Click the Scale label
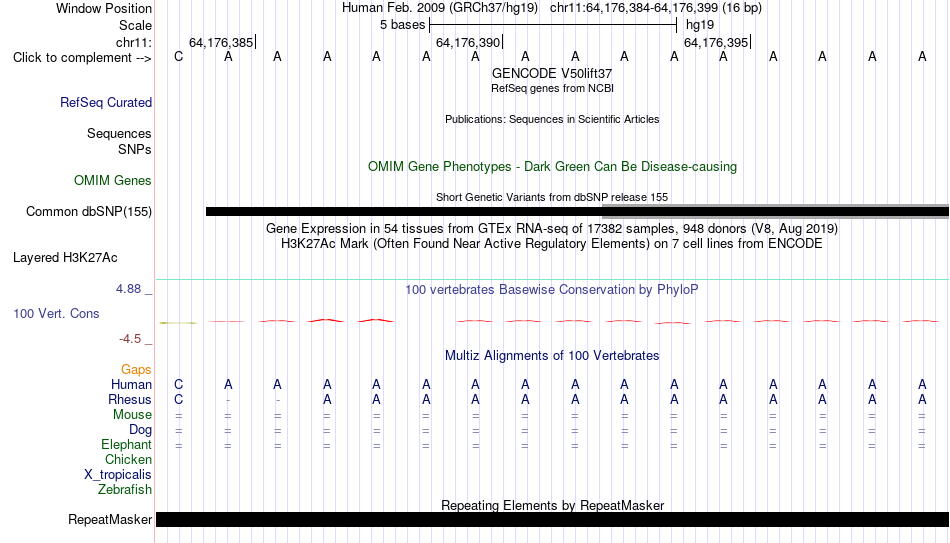The width and height of the screenshot is (950, 543). click(135, 25)
